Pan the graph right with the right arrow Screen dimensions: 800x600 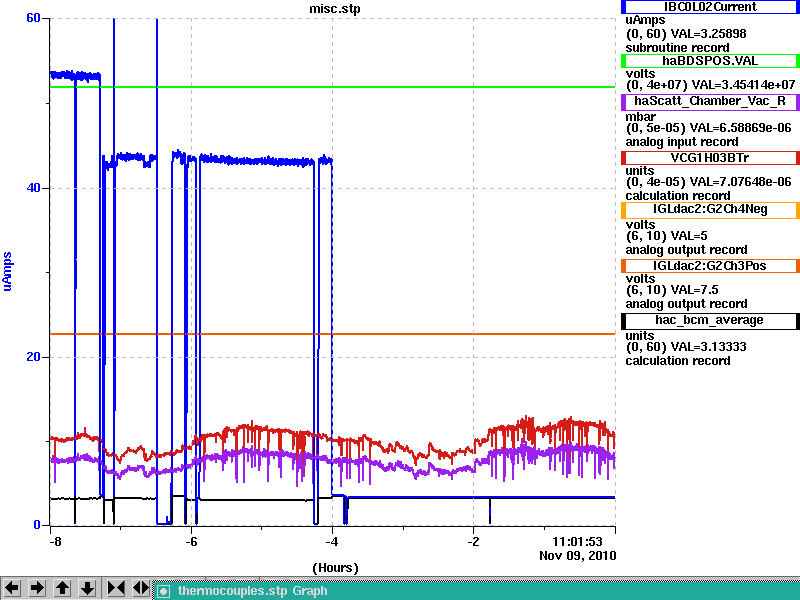pos(37,588)
